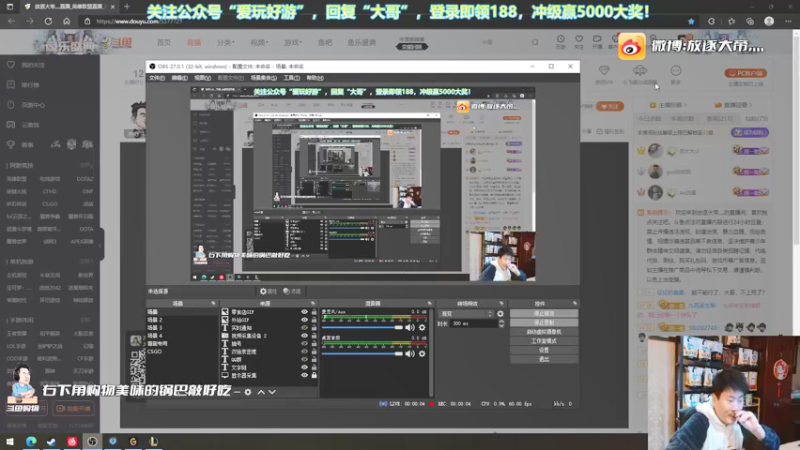Viewport: 800px width, 450px height.
Task: Click the mixer panel vertical scrollbar
Action: tap(432, 352)
